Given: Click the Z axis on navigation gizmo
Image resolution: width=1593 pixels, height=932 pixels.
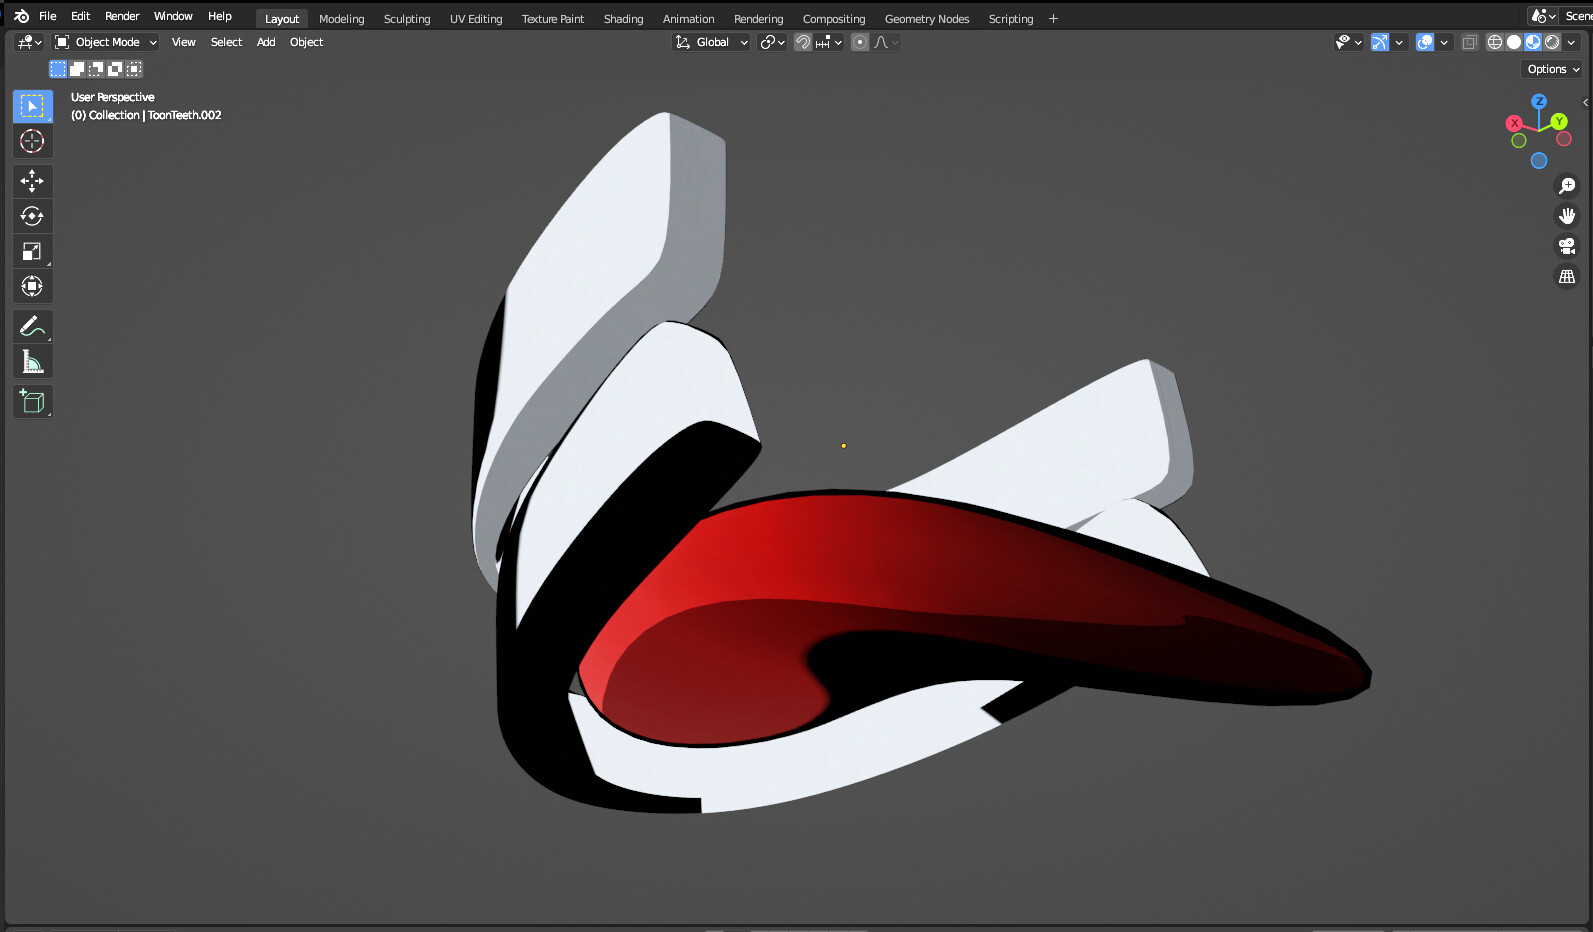Looking at the screenshot, I should tap(1539, 101).
